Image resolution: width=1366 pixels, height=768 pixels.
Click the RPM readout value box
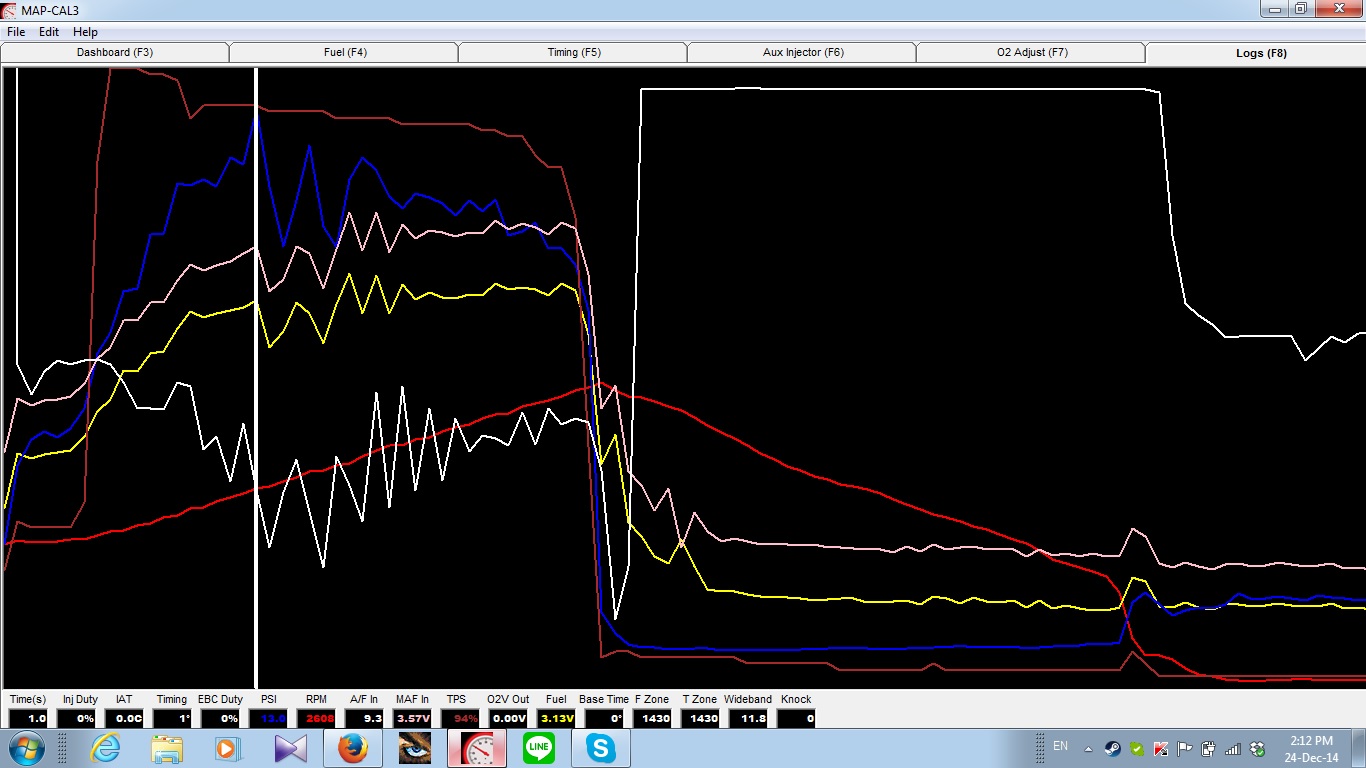click(x=318, y=718)
